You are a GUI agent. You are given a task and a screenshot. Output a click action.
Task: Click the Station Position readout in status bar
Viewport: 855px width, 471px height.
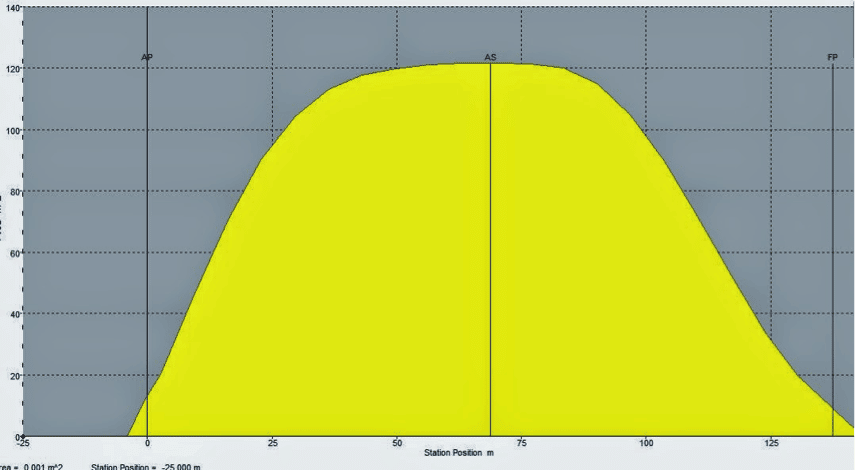[x=146, y=467]
